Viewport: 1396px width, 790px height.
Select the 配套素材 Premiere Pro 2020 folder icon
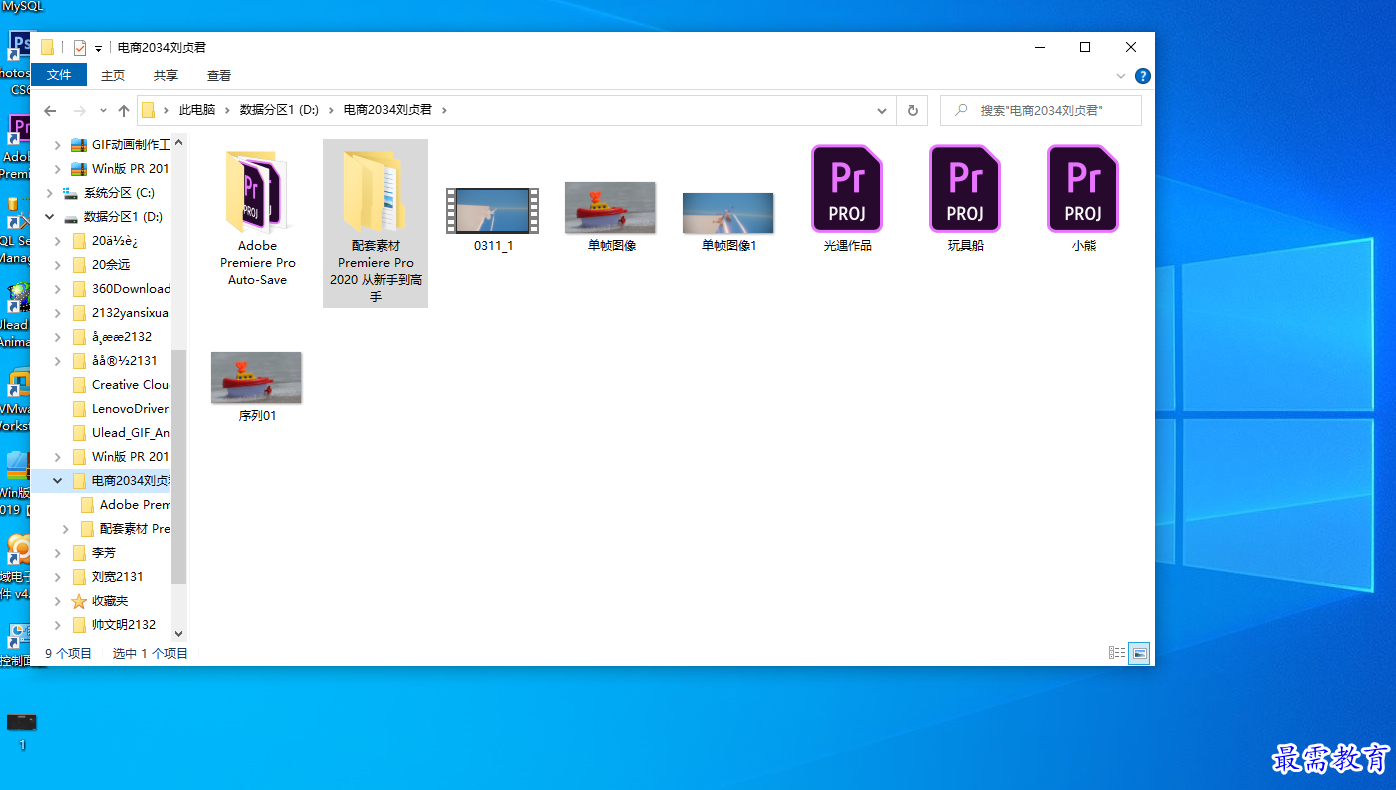(x=375, y=192)
